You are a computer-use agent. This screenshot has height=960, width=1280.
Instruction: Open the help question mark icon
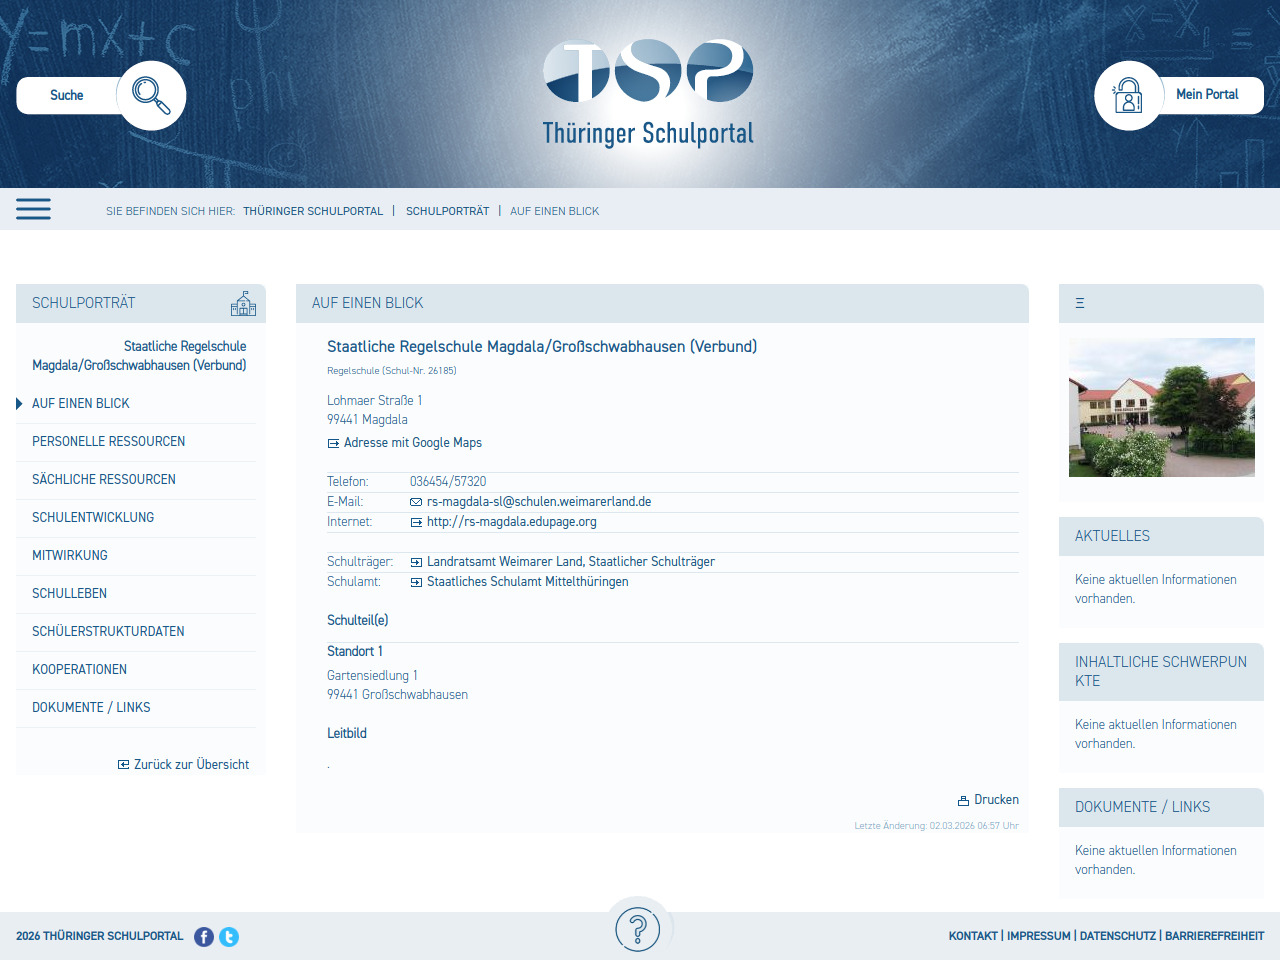pyautogui.click(x=638, y=929)
